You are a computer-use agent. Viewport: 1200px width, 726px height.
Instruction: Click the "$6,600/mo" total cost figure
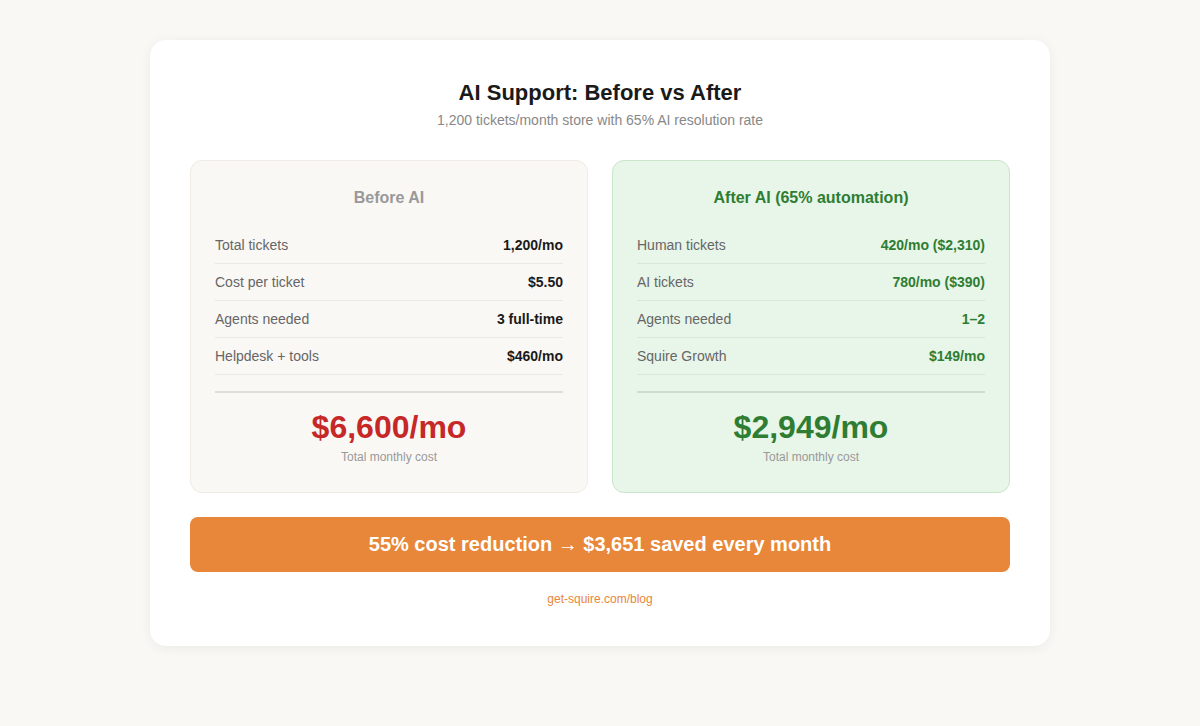point(388,427)
